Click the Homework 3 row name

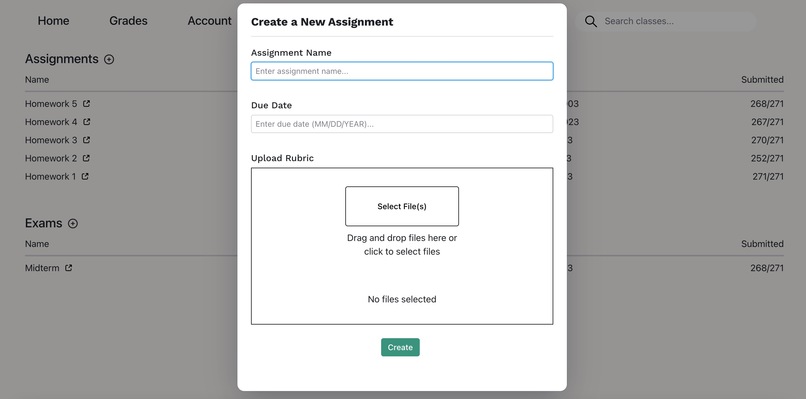(51, 140)
